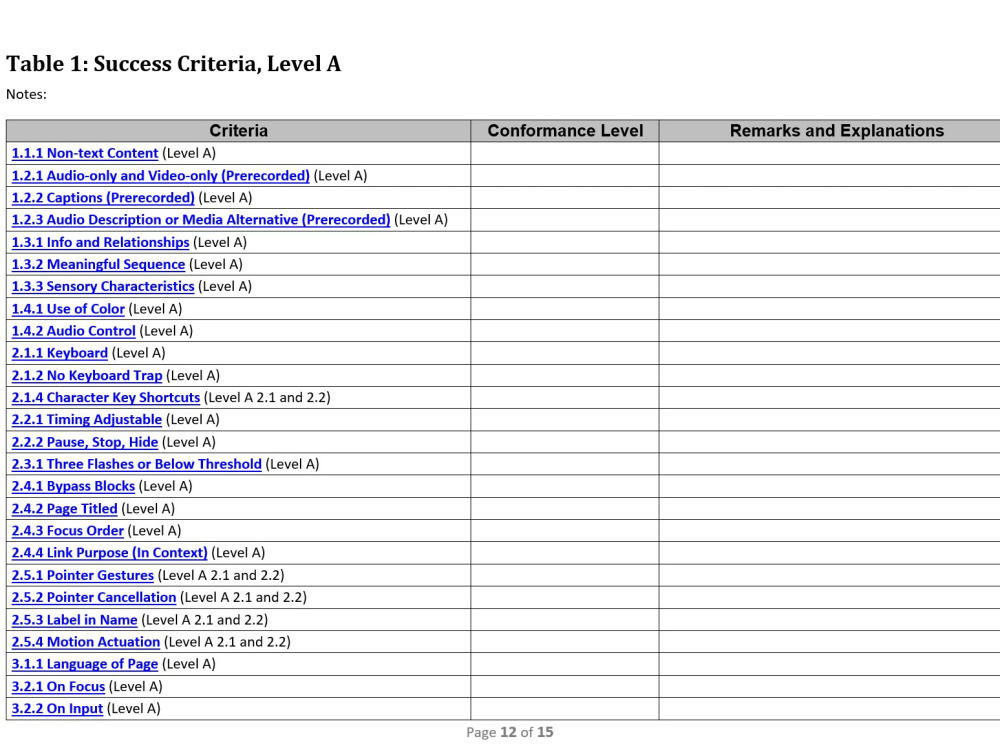
Task: Follow the 1.3.3 Sensory Characteristics link
Action: click(103, 286)
